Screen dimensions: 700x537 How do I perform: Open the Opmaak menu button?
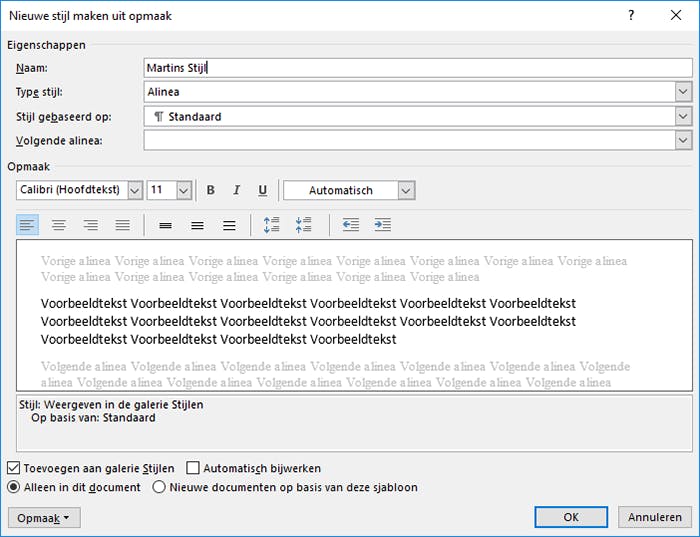[44, 517]
